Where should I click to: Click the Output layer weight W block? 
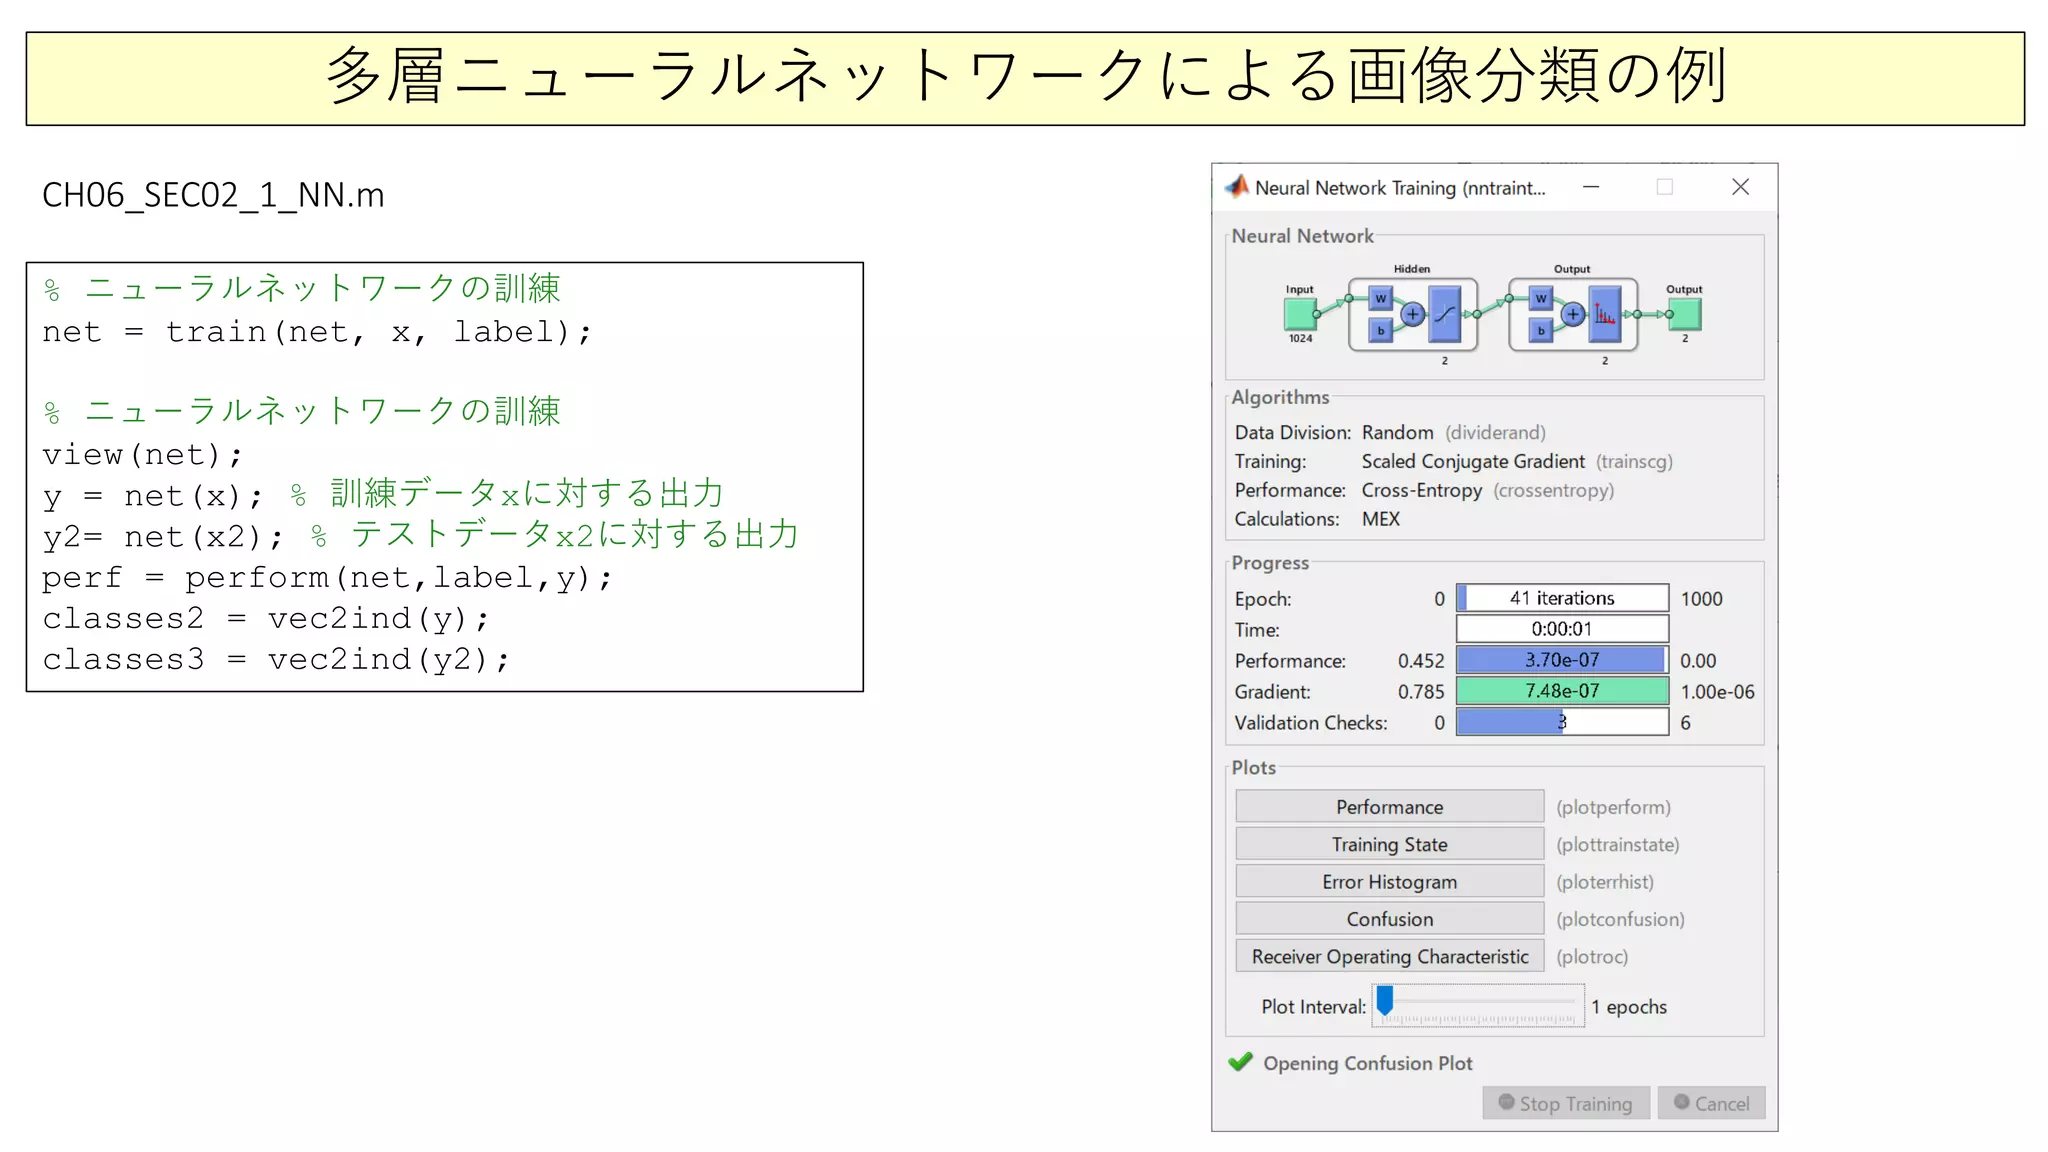tap(1541, 299)
